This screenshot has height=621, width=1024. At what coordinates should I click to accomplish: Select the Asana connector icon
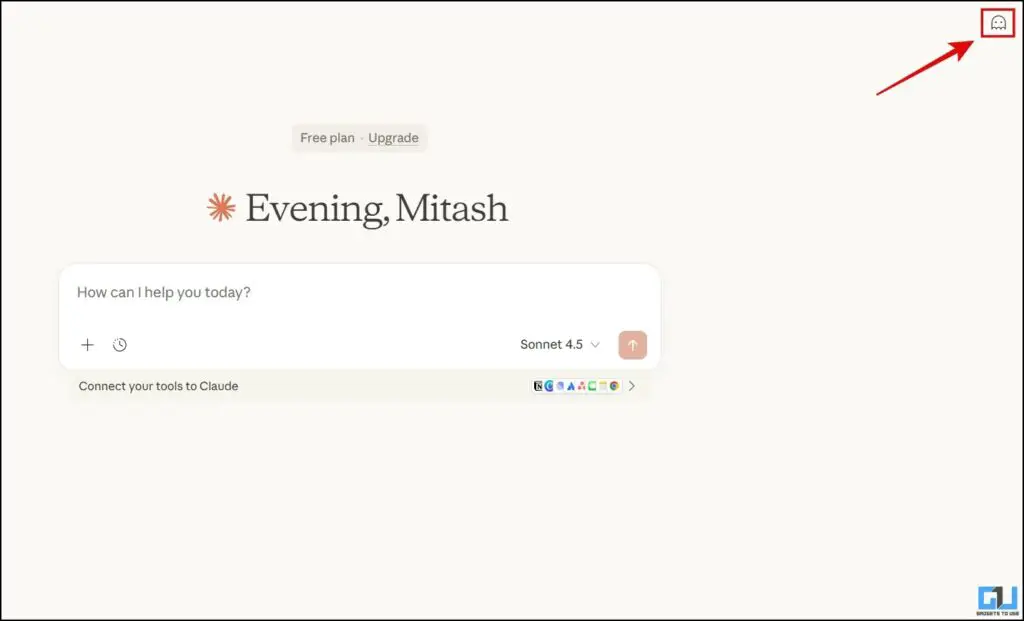(582, 385)
